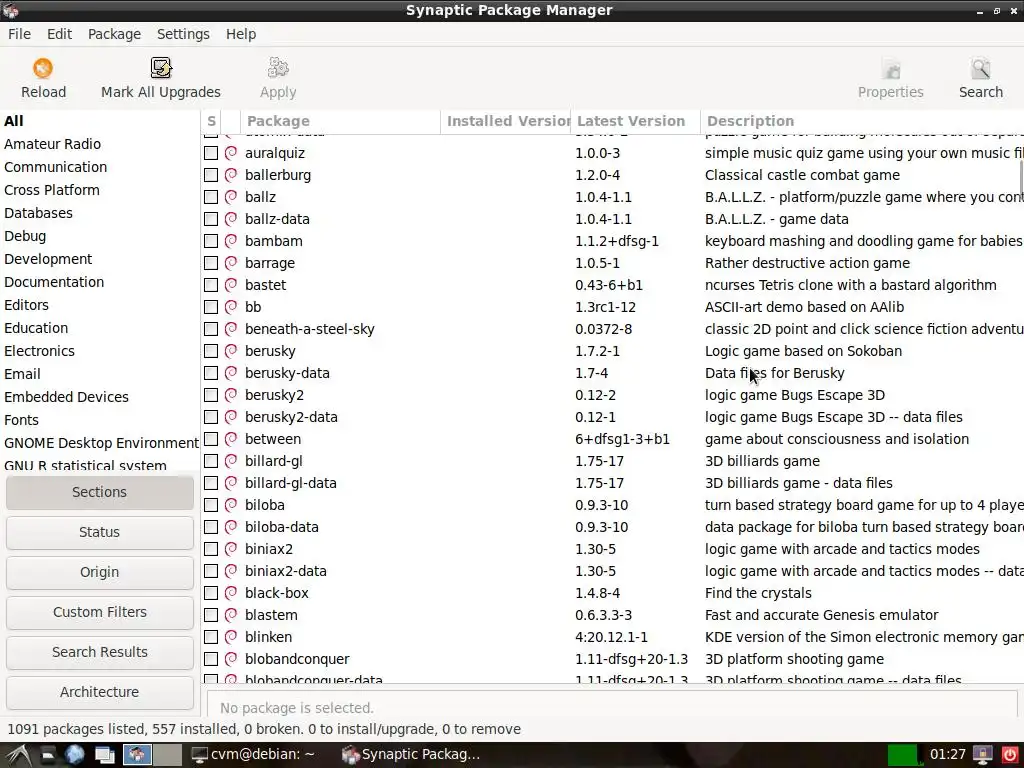
Task: Open the Edit menu
Action: [59, 34]
